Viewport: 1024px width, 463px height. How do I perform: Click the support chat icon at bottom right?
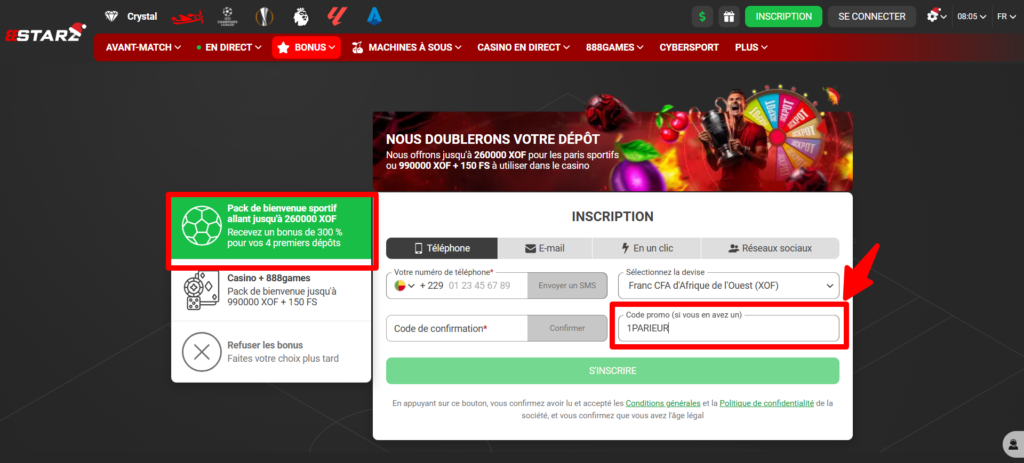pyautogui.click(x=1009, y=443)
